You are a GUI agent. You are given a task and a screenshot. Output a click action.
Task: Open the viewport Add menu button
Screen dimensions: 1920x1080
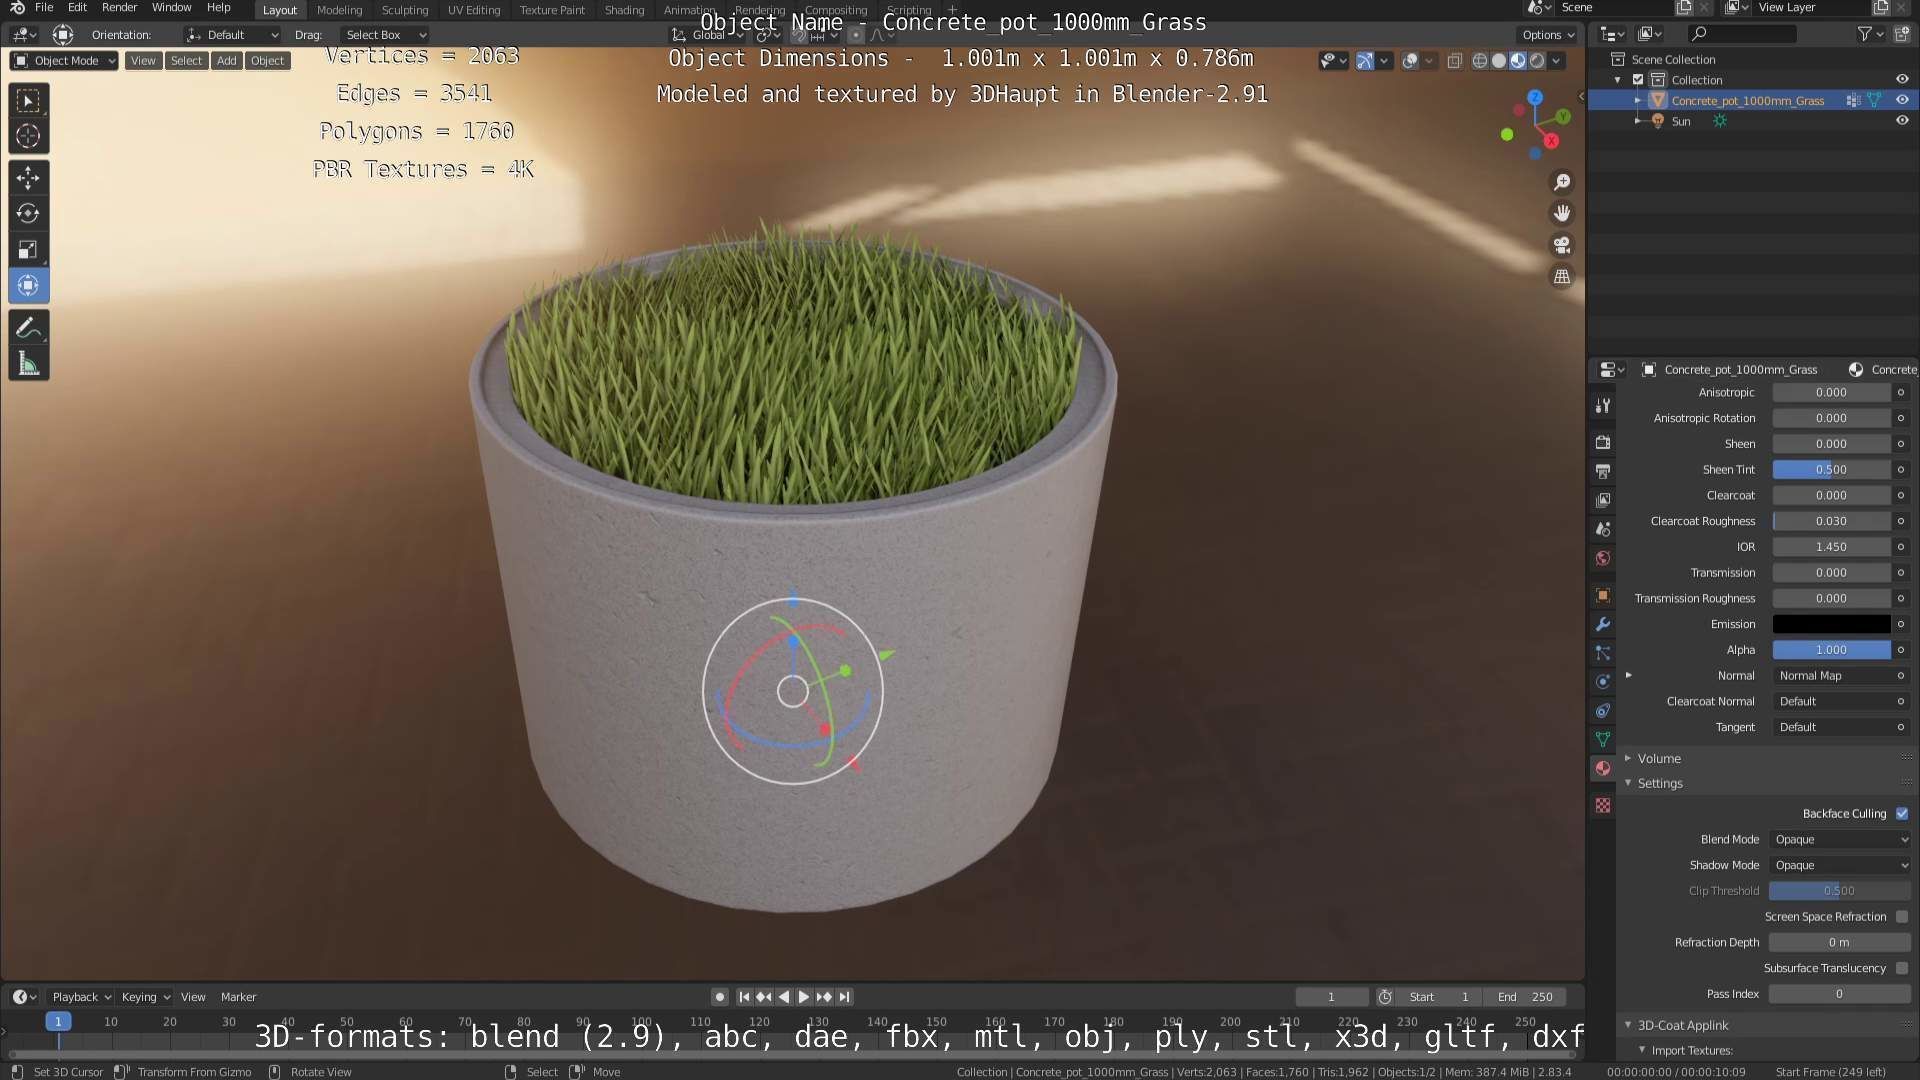[x=227, y=61]
